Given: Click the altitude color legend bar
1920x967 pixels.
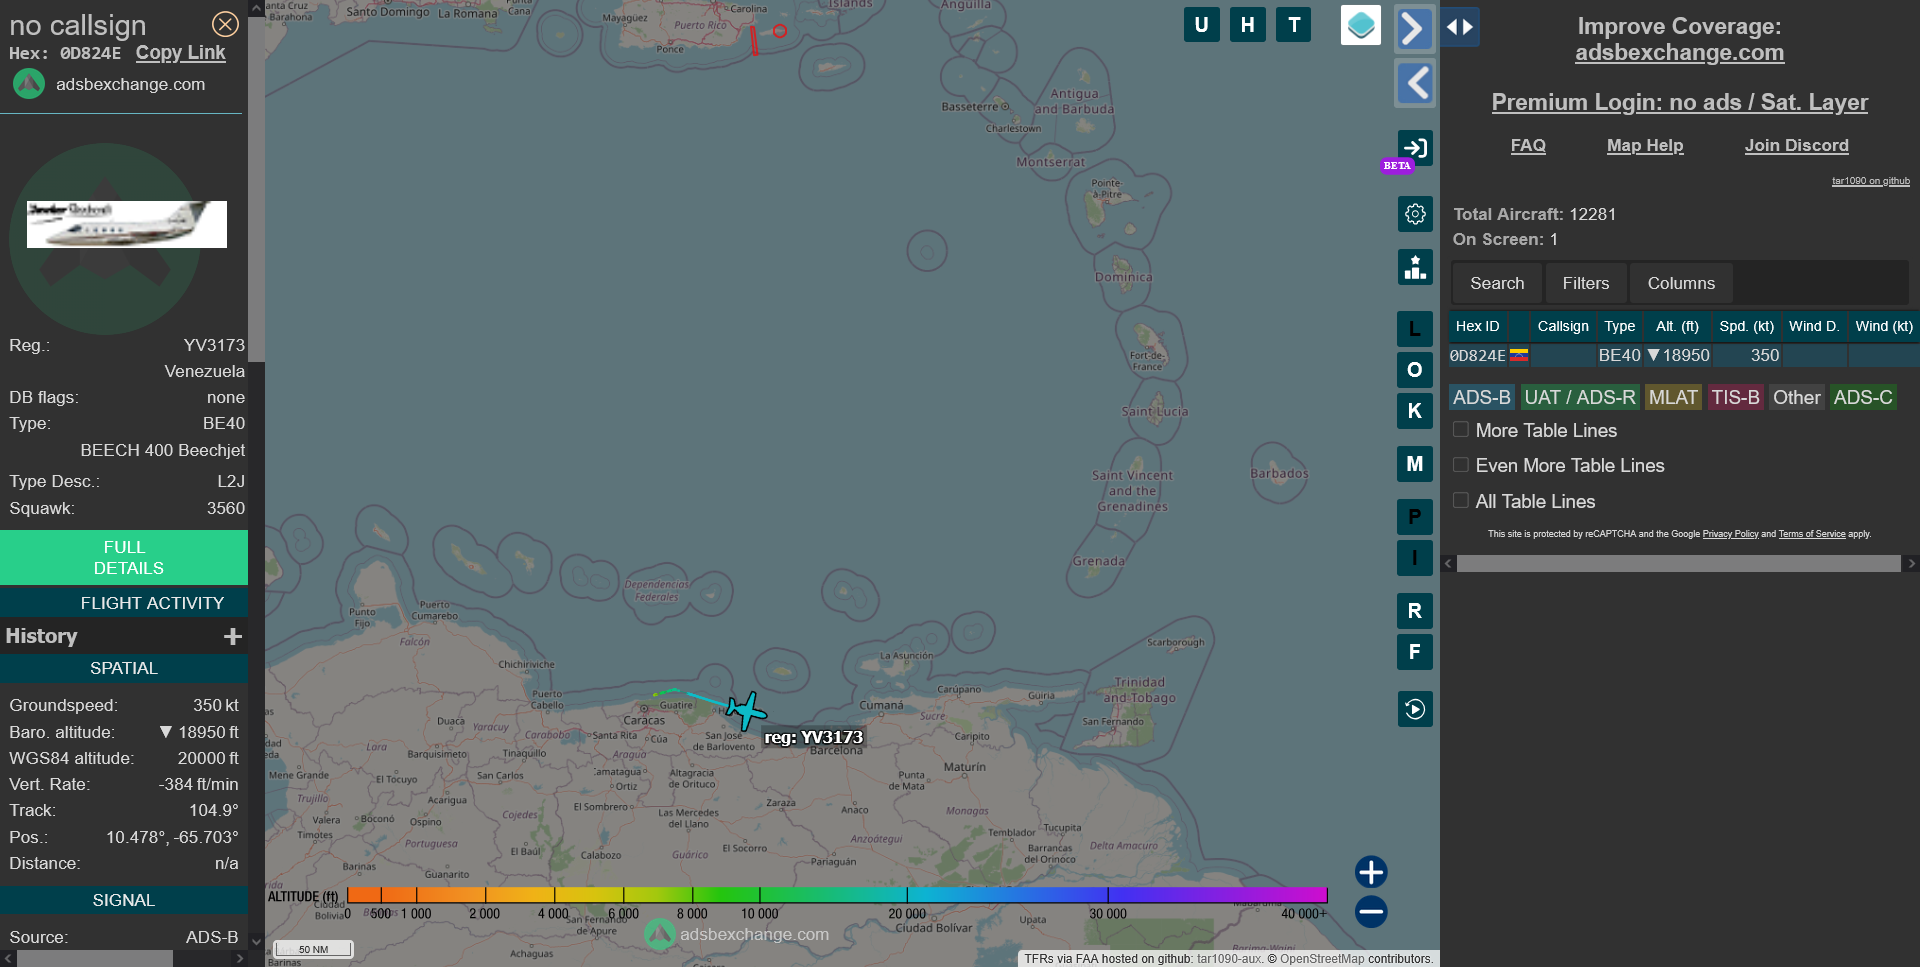Looking at the screenshot, I should (x=836, y=895).
